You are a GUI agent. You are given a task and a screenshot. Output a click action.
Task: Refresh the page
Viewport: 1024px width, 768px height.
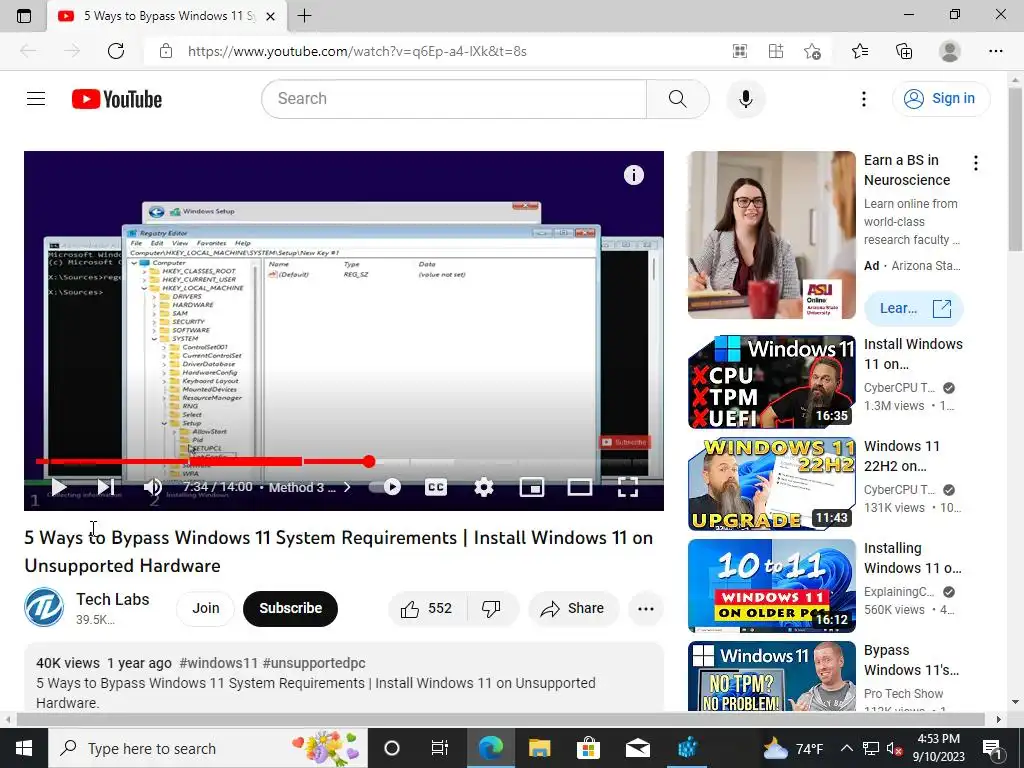(116, 51)
